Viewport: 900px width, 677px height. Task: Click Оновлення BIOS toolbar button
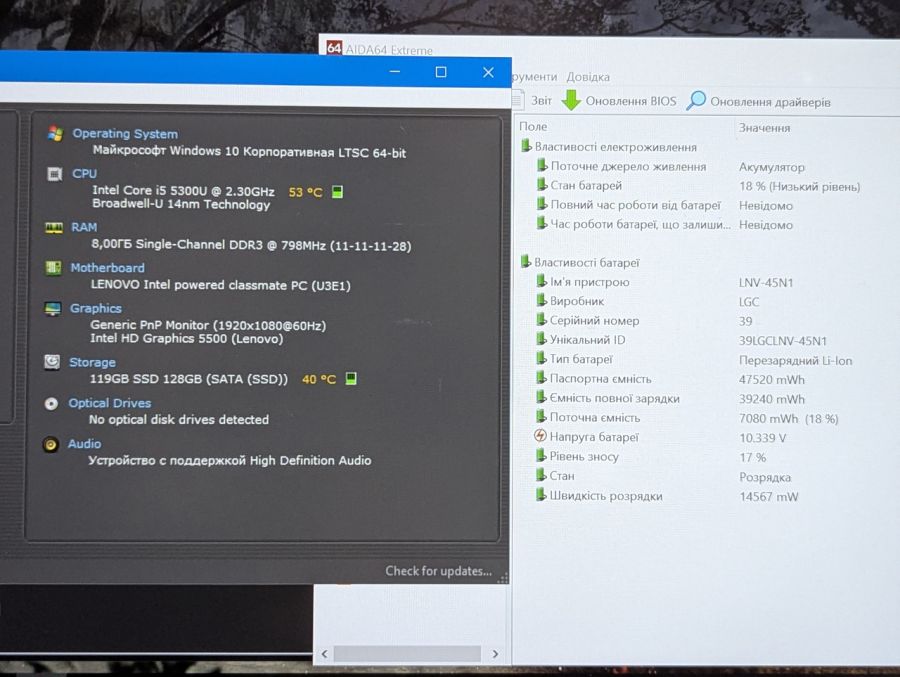click(619, 100)
